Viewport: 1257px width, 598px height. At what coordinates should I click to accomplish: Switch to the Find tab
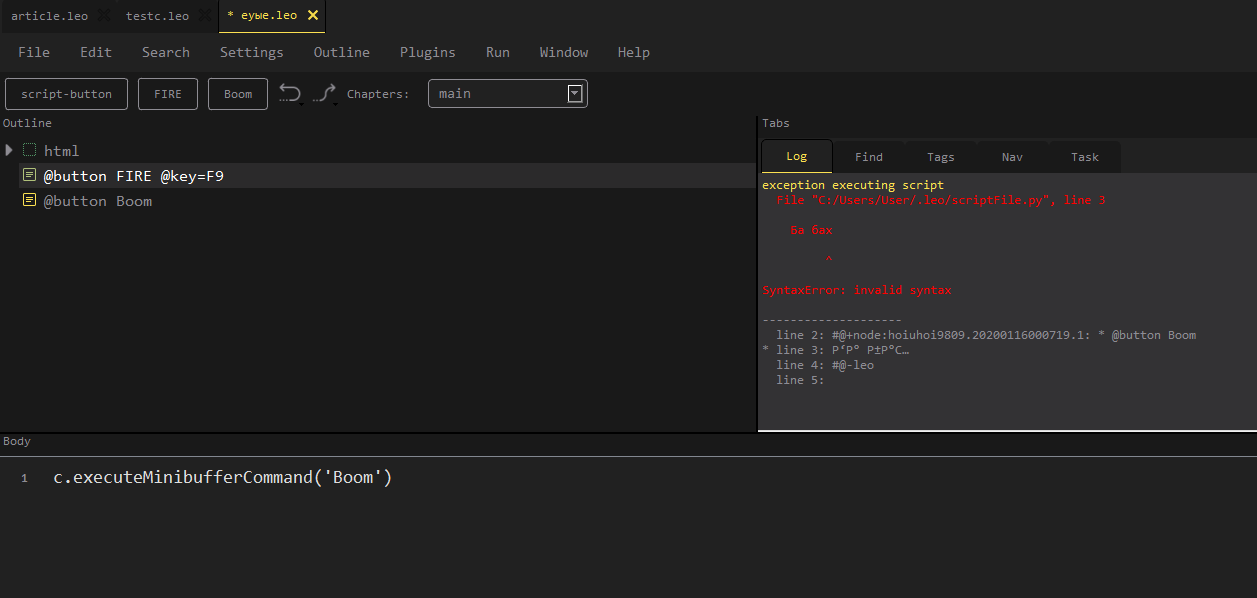pos(868,157)
